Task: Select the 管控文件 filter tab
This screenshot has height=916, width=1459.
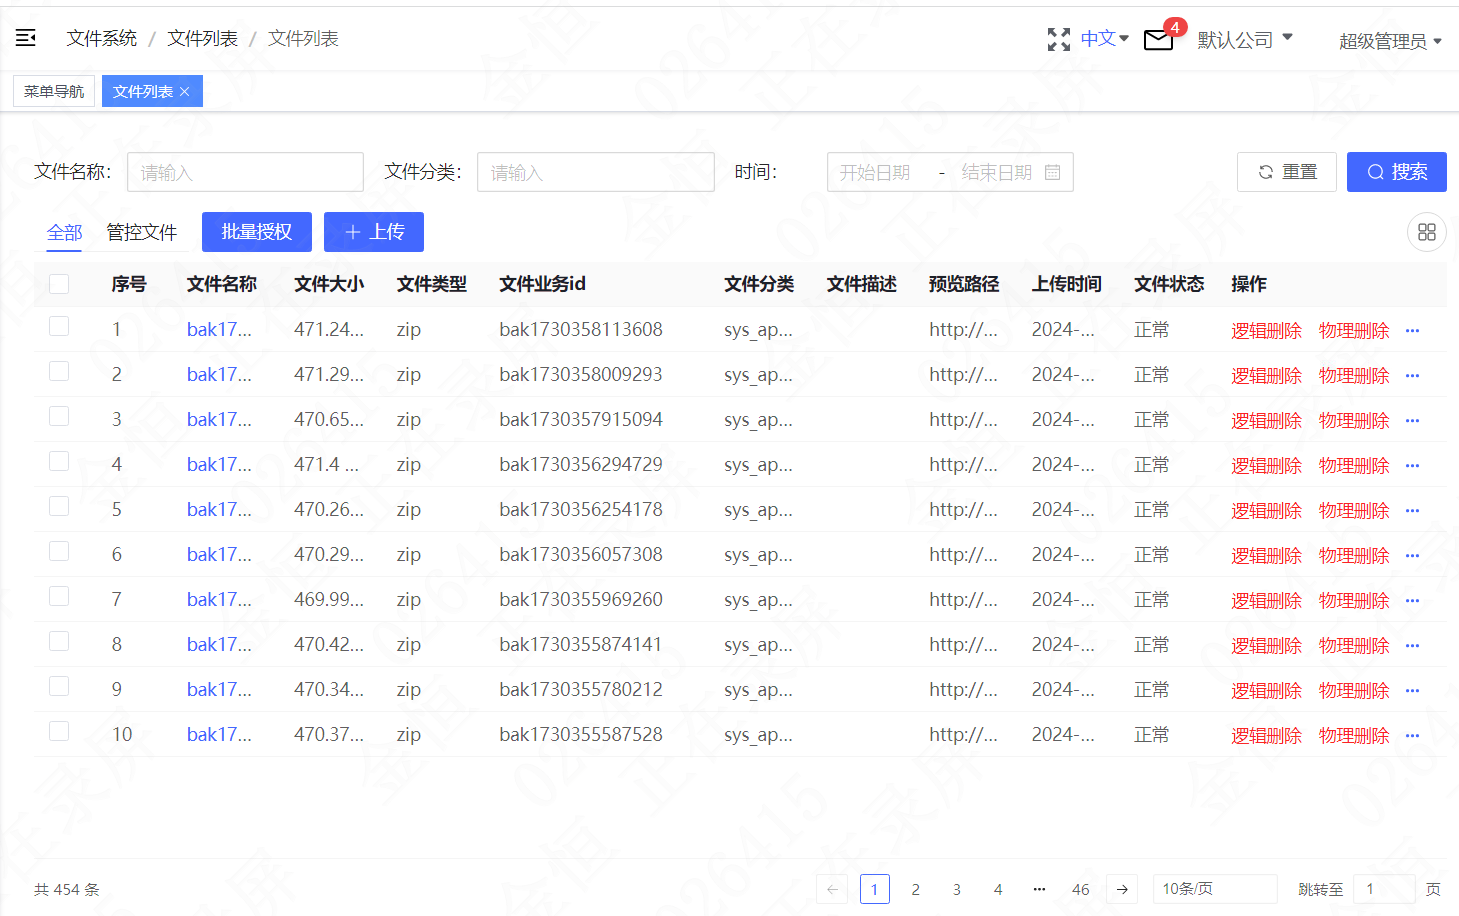Action: [x=142, y=232]
